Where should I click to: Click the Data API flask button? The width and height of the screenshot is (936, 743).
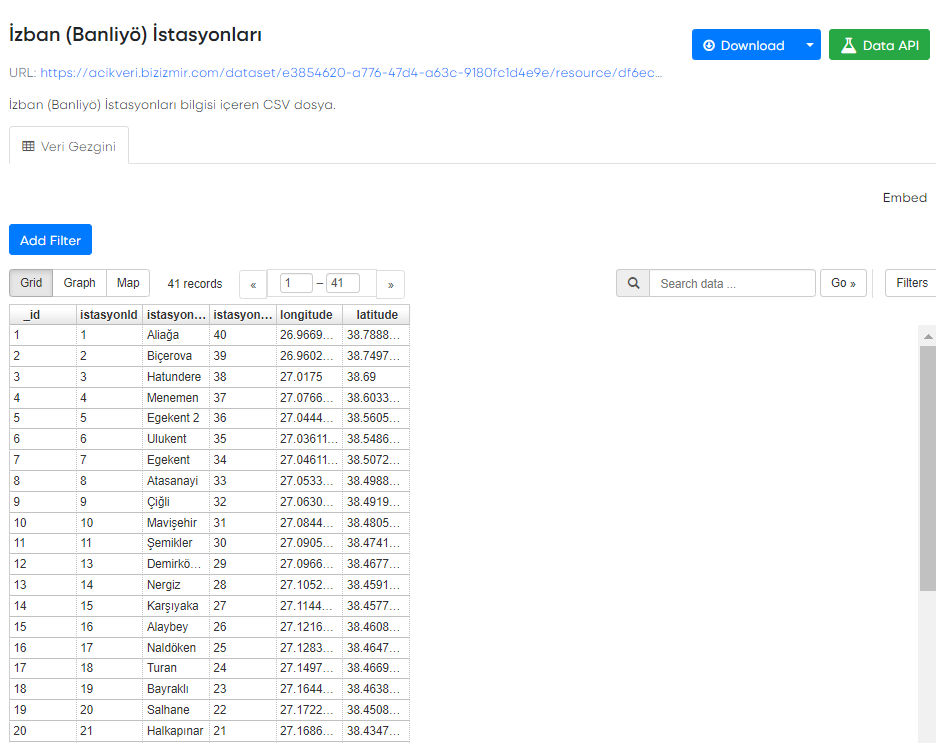click(879, 45)
